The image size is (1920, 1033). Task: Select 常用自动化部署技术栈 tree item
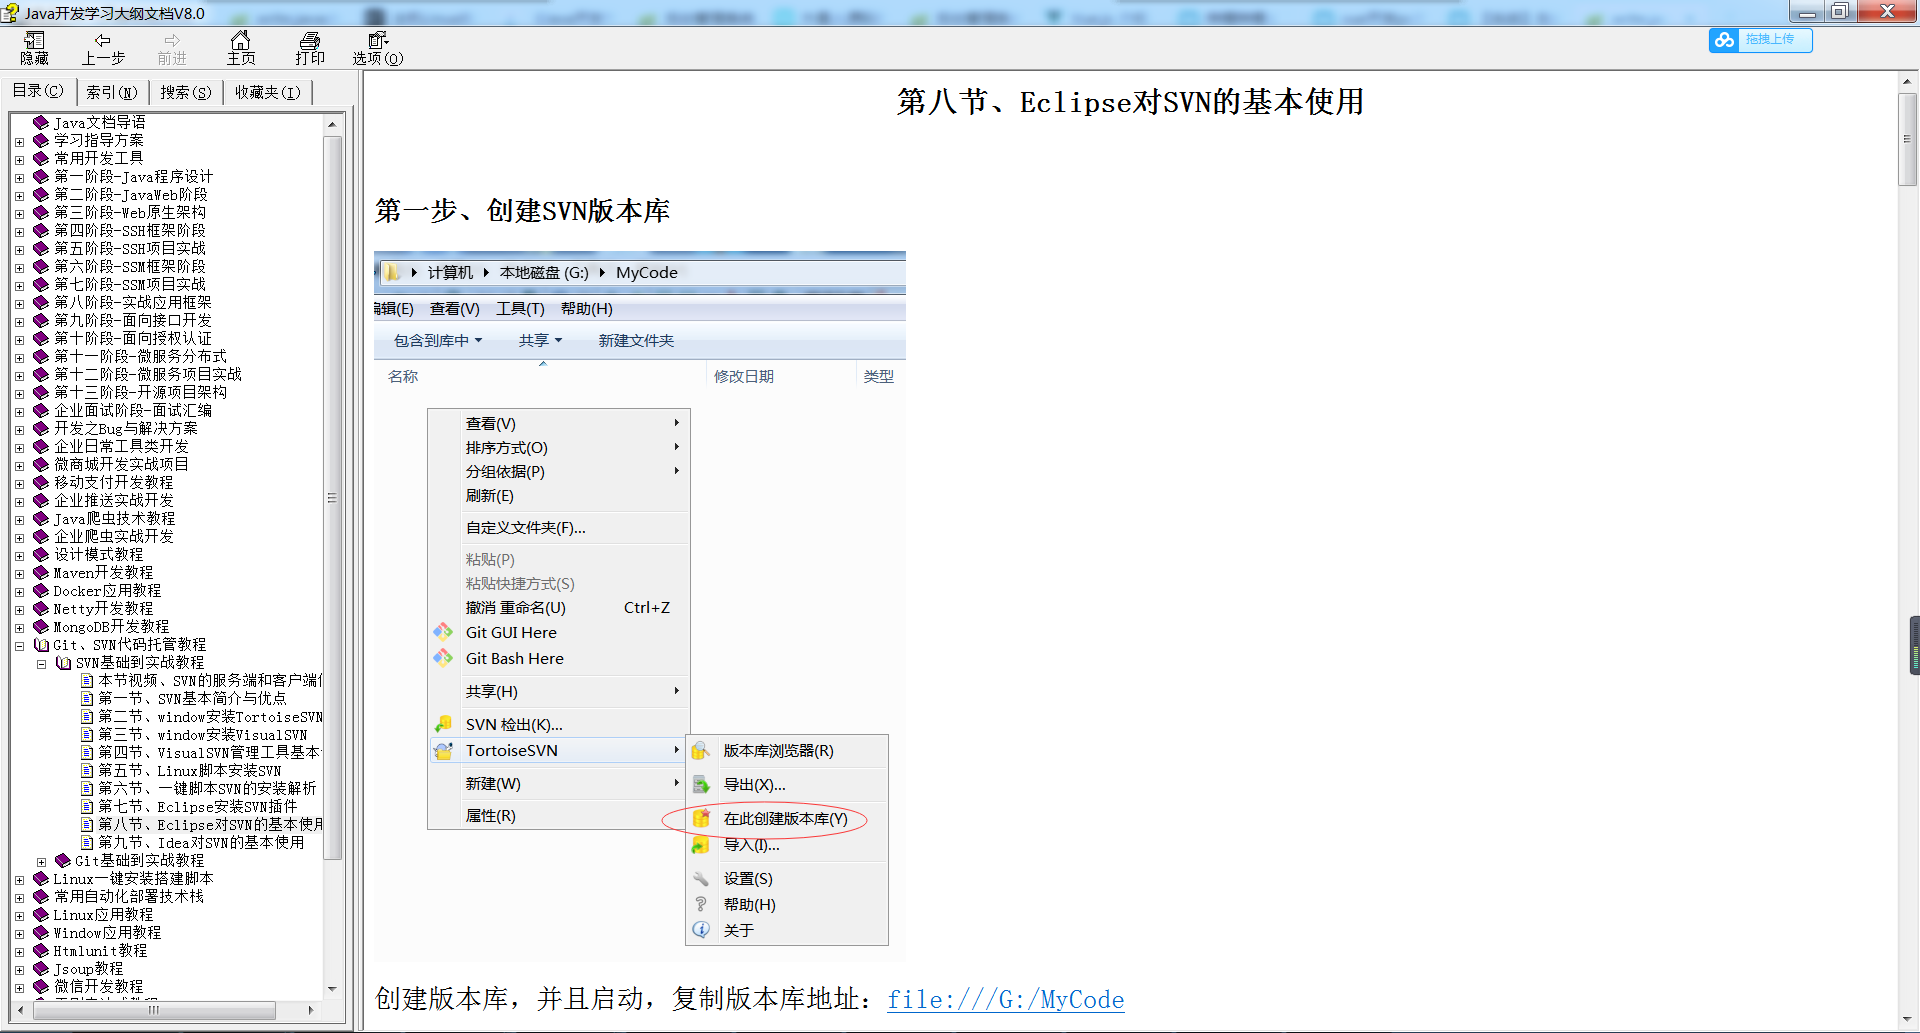click(x=128, y=897)
